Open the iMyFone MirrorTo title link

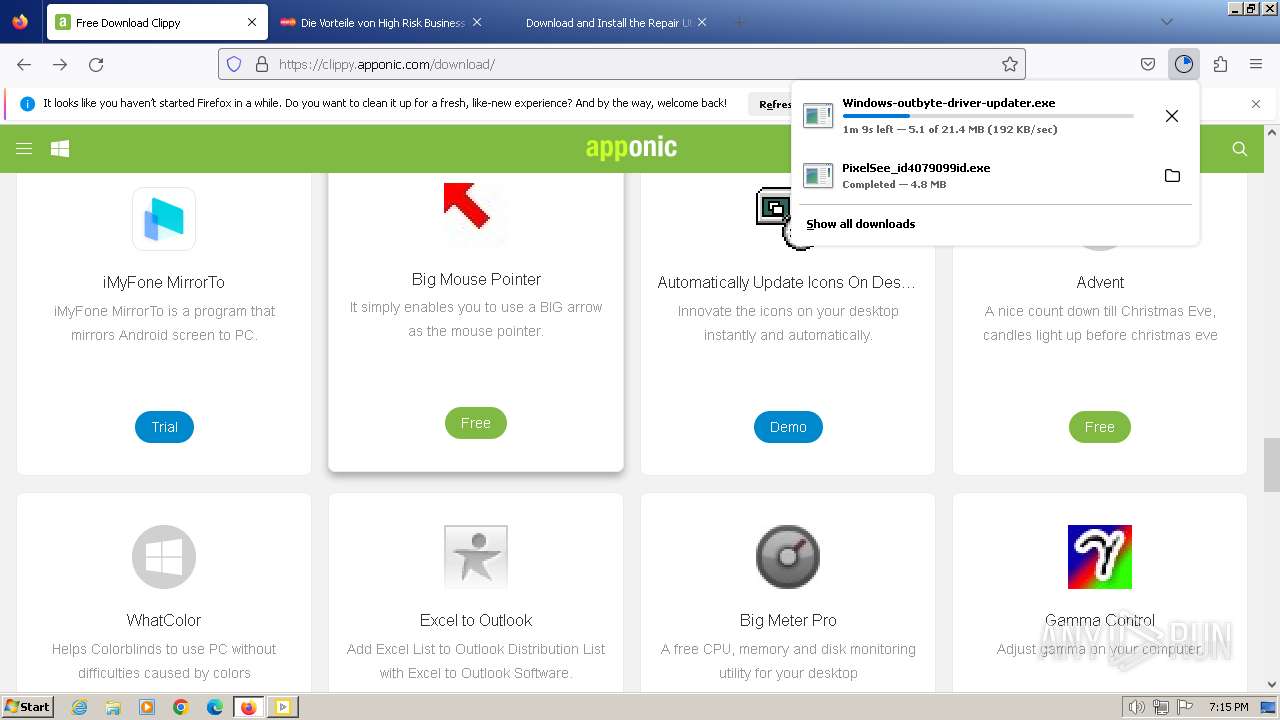click(164, 283)
